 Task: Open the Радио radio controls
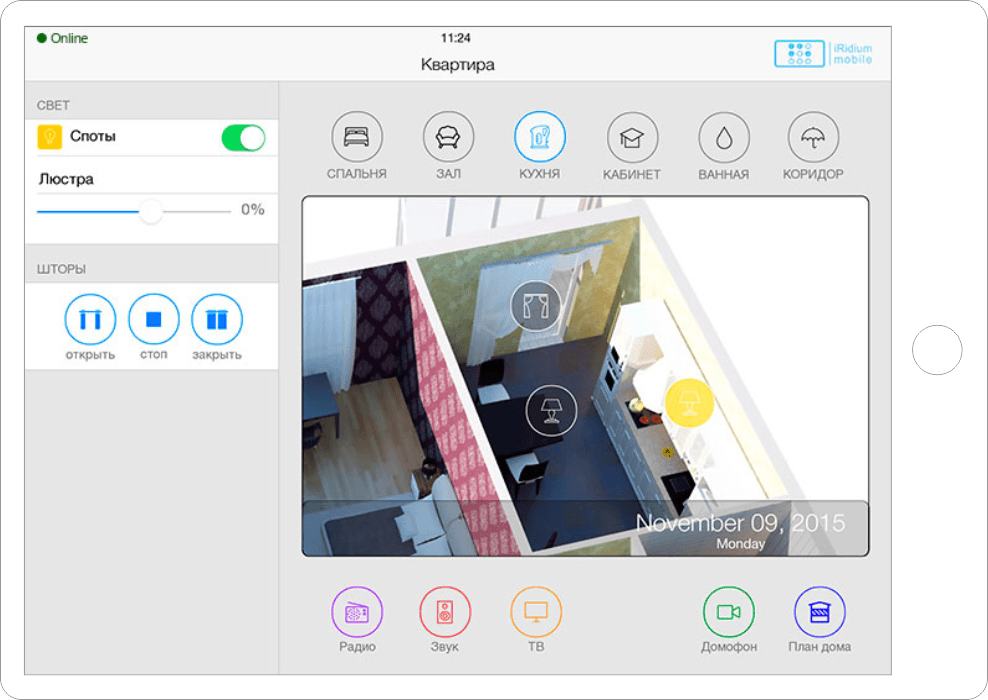(357, 613)
